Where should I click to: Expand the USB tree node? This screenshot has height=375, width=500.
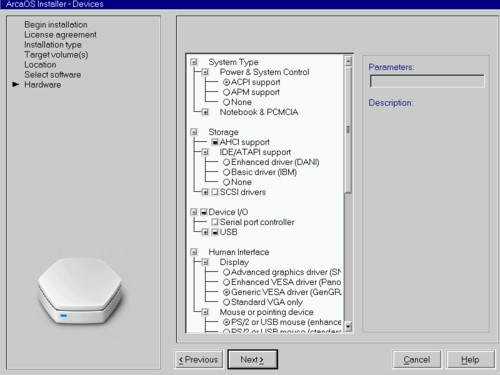(205, 232)
